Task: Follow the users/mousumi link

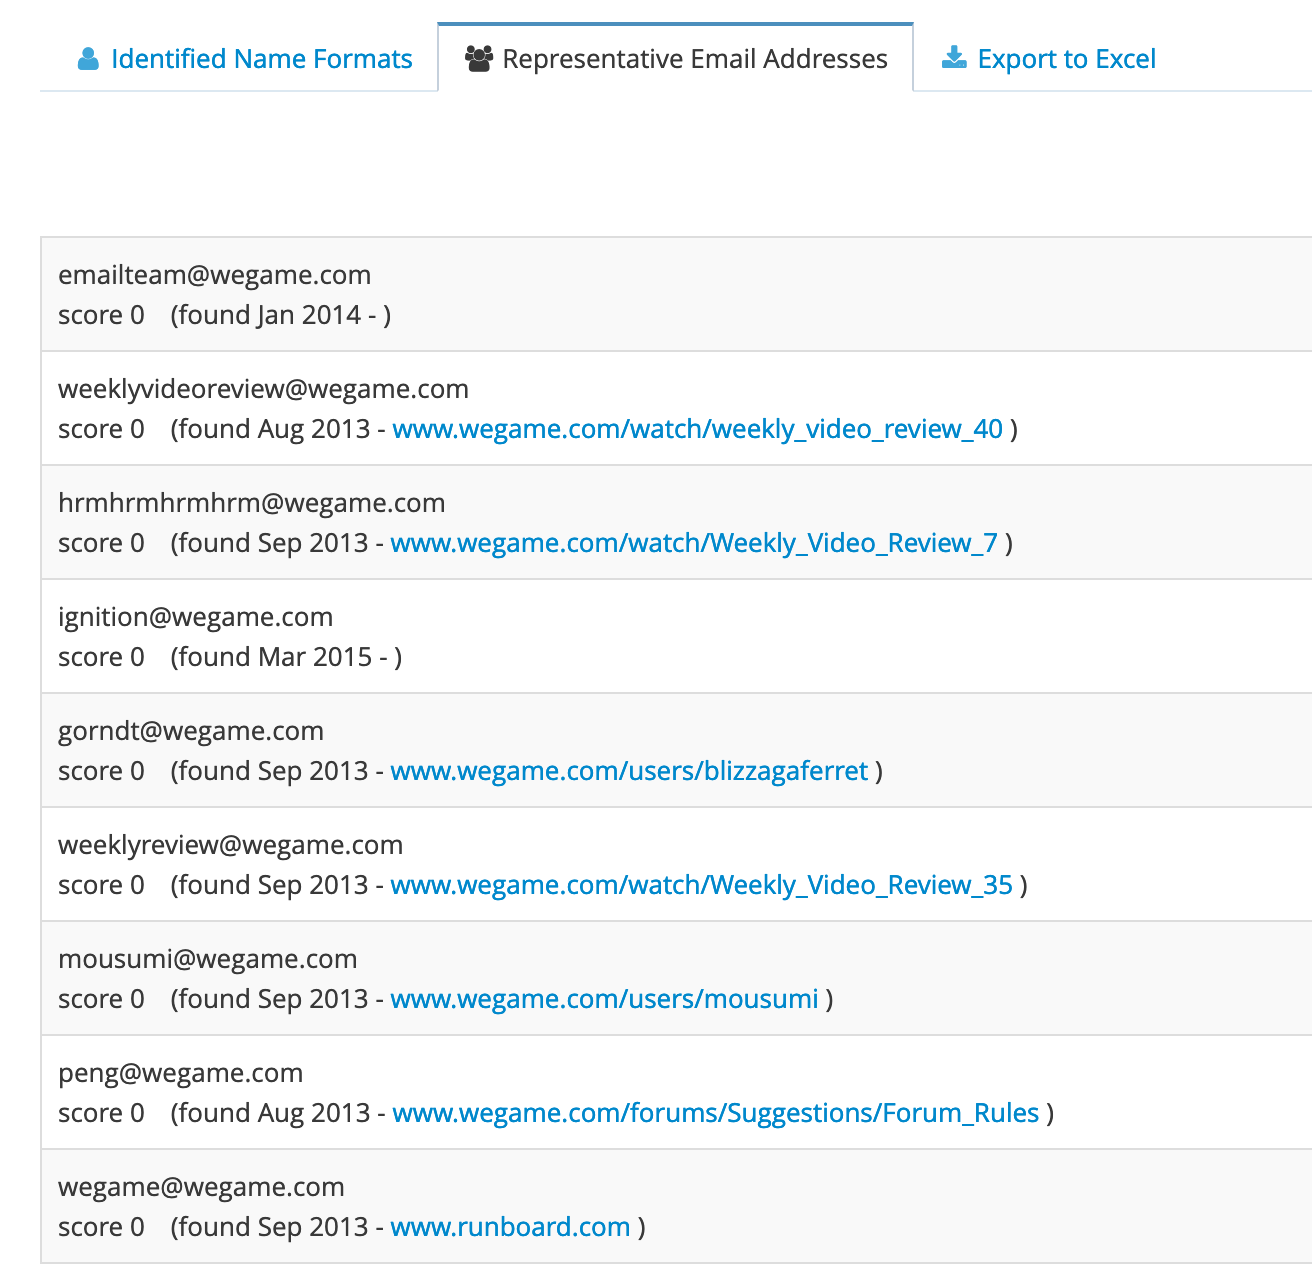Action: [605, 999]
